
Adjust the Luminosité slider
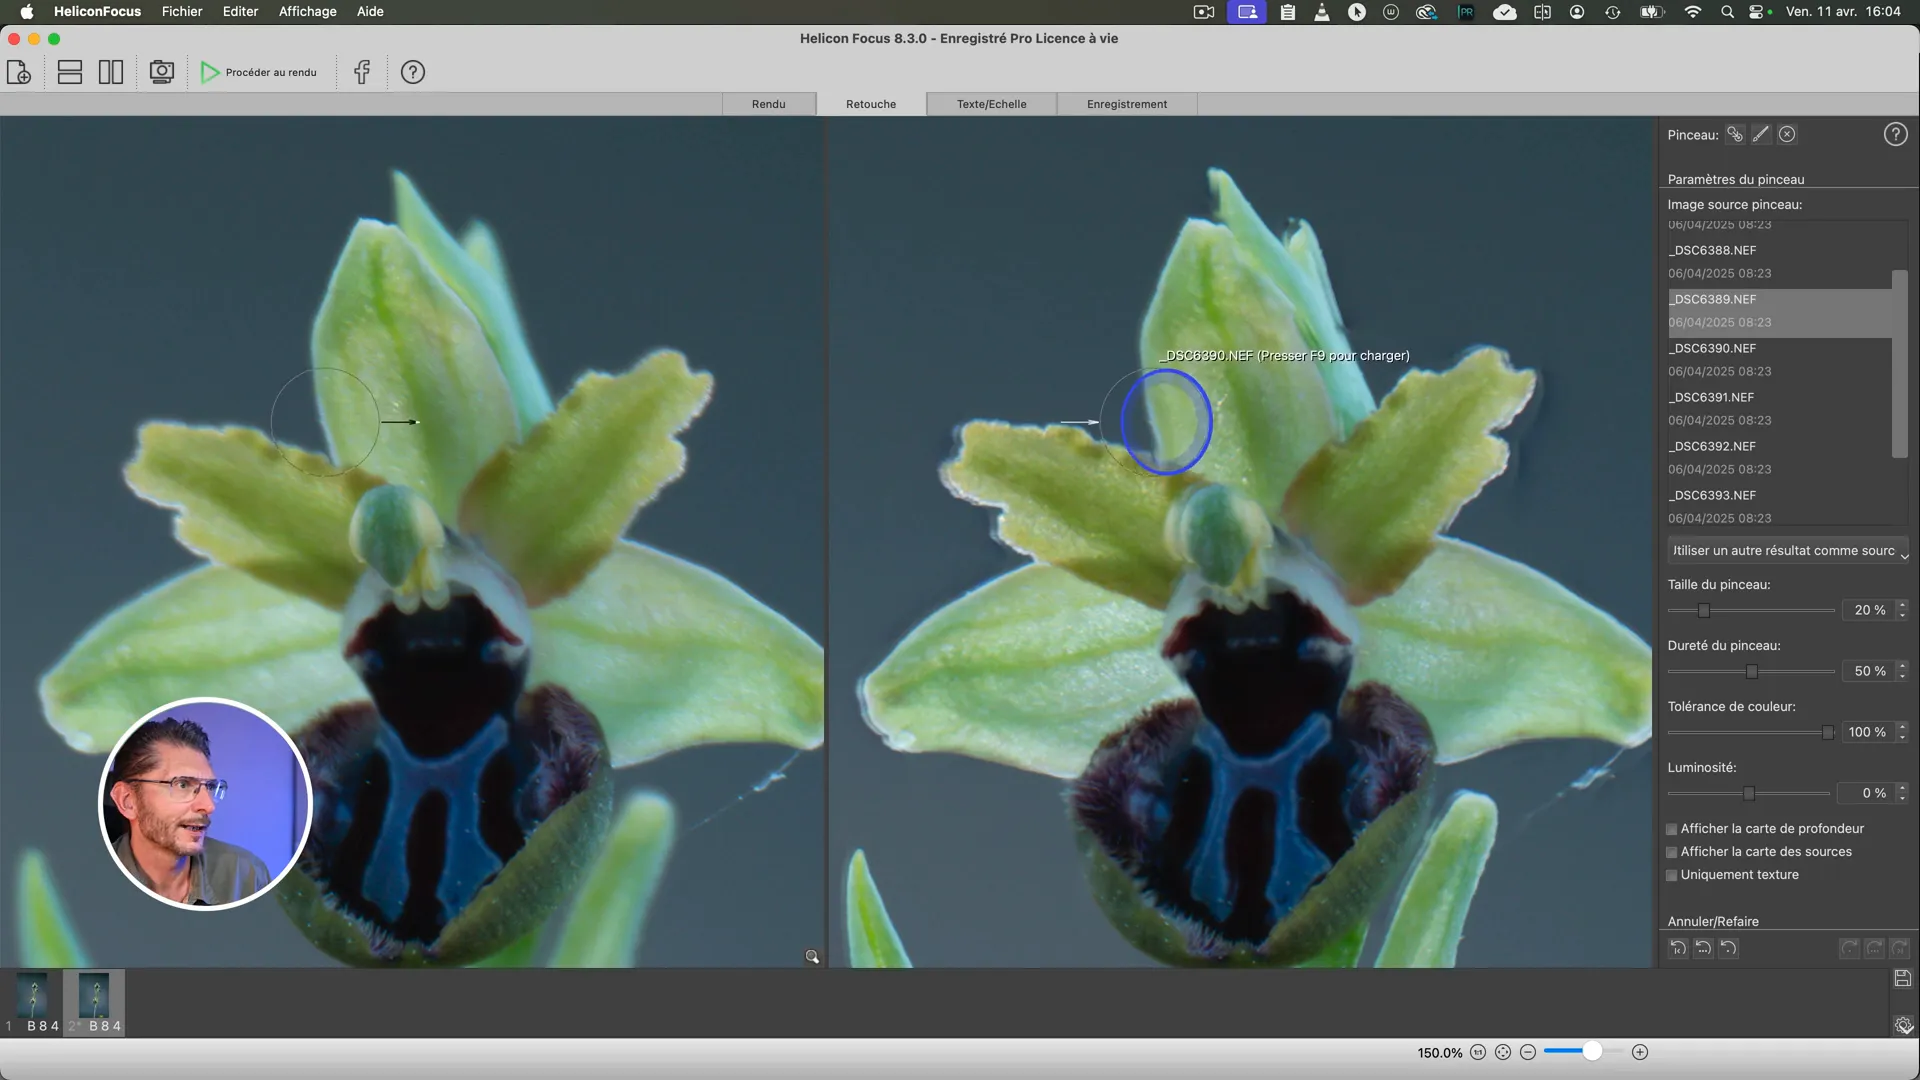click(x=1749, y=793)
